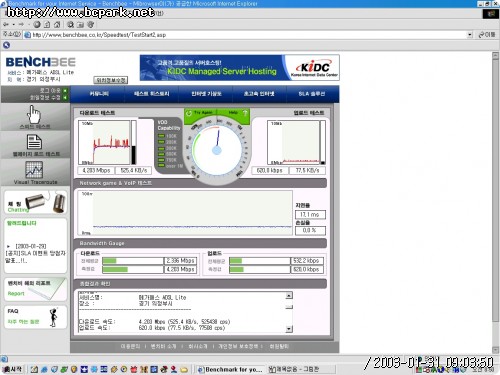Click Help on the green gauge header
The width and height of the screenshot is (500, 375).
pyautogui.click(x=233, y=113)
